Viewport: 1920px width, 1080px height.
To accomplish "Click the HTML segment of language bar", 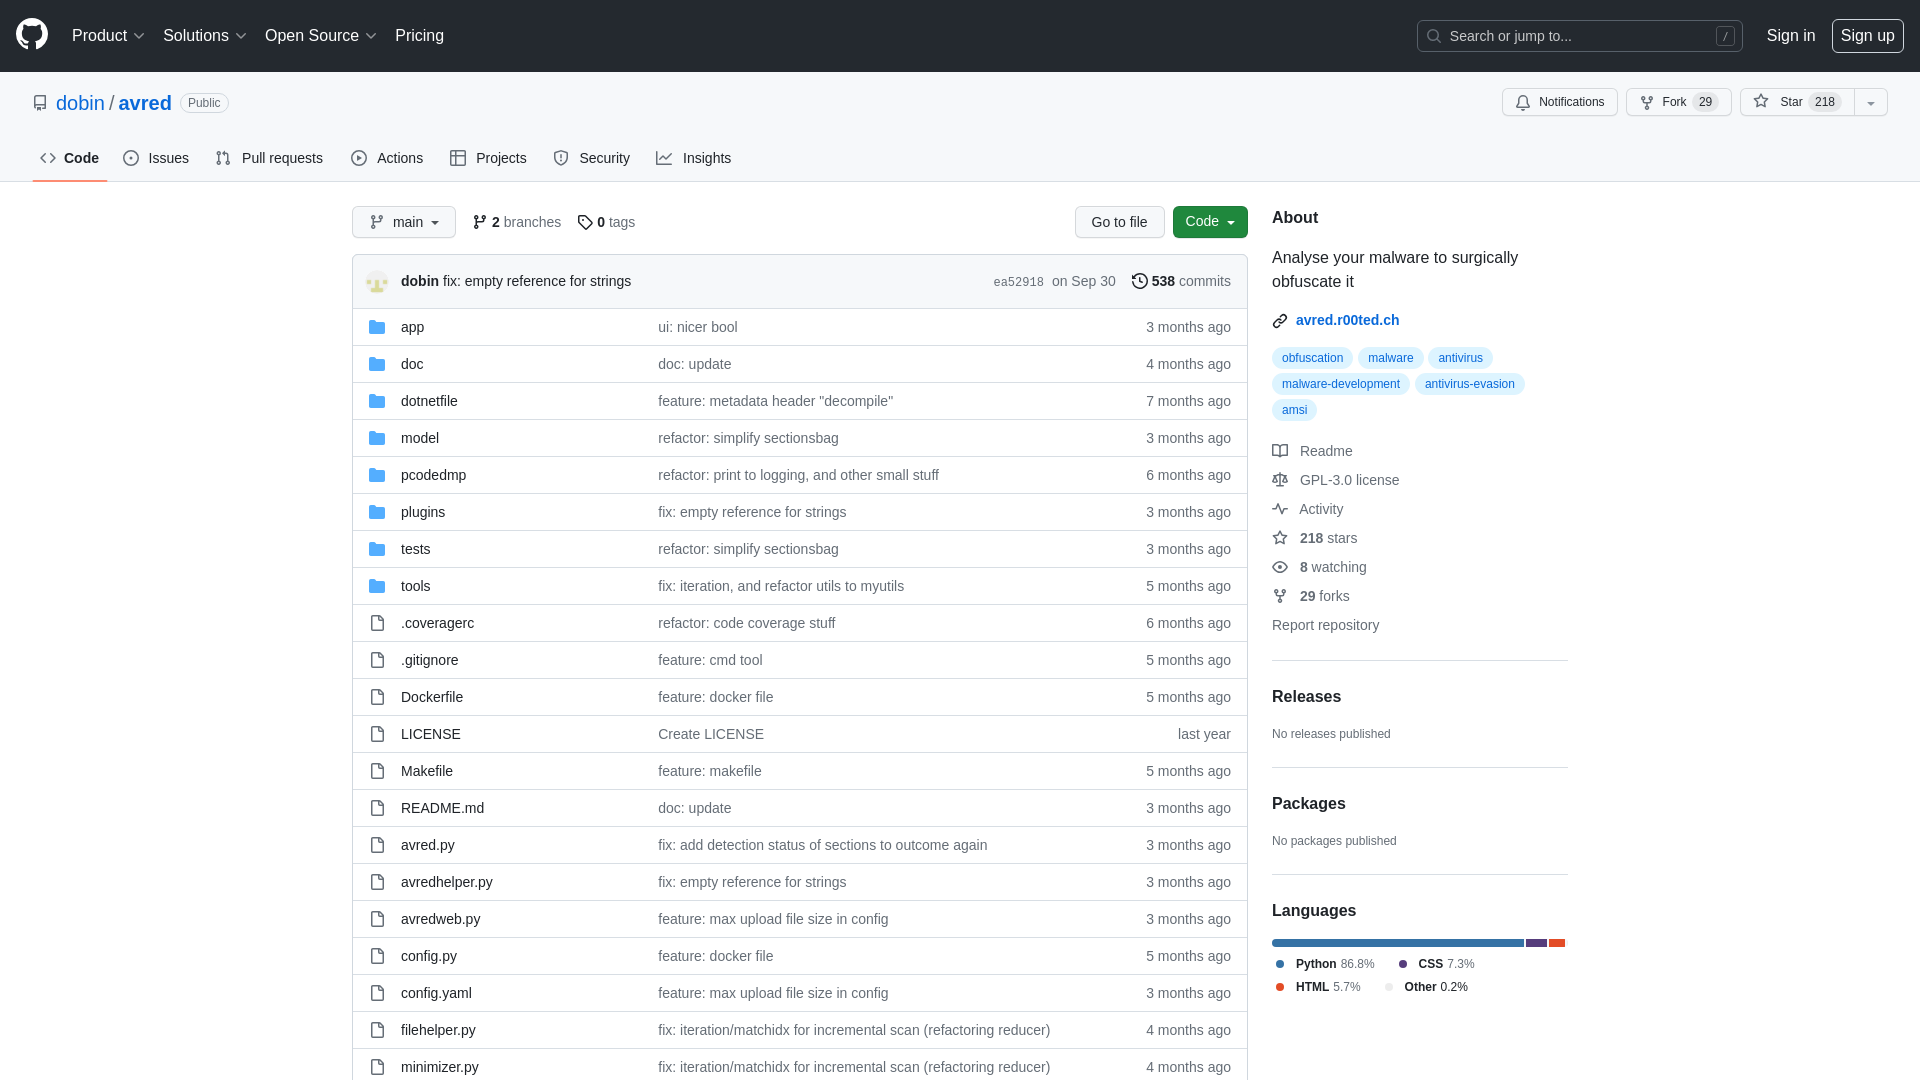I will pyautogui.click(x=1556, y=943).
